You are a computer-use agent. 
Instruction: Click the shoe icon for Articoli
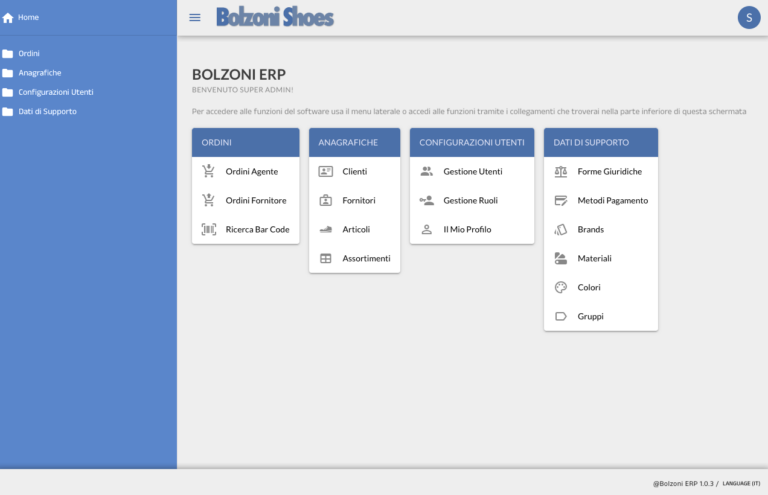(326, 229)
